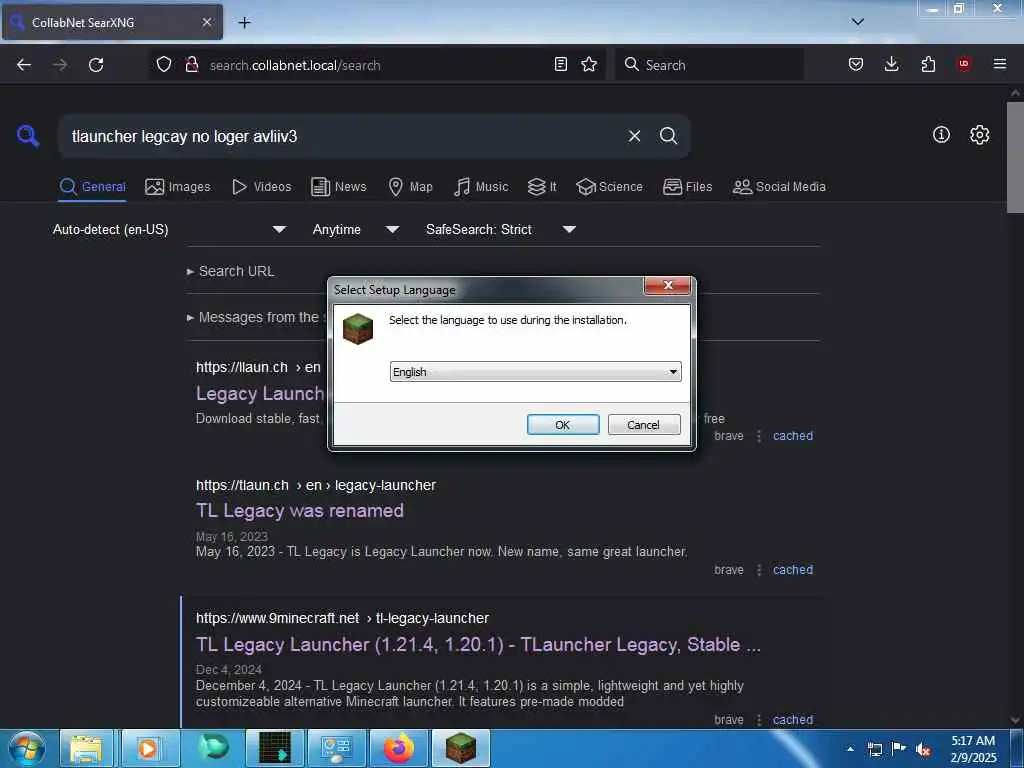Switch to Images search category
This screenshot has height=768, width=1024.
coord(178,187)
